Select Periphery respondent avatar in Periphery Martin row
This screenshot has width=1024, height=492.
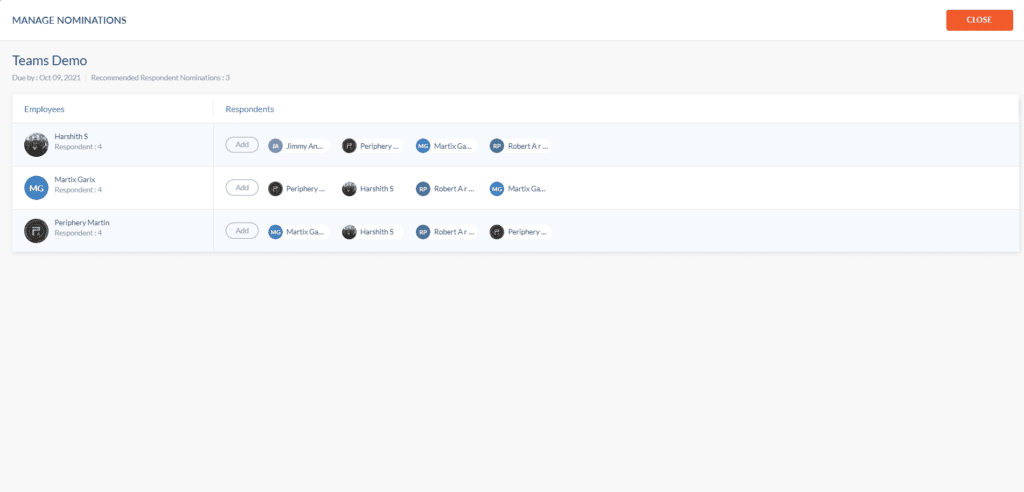pyautogui.click(x=497, y=232)
